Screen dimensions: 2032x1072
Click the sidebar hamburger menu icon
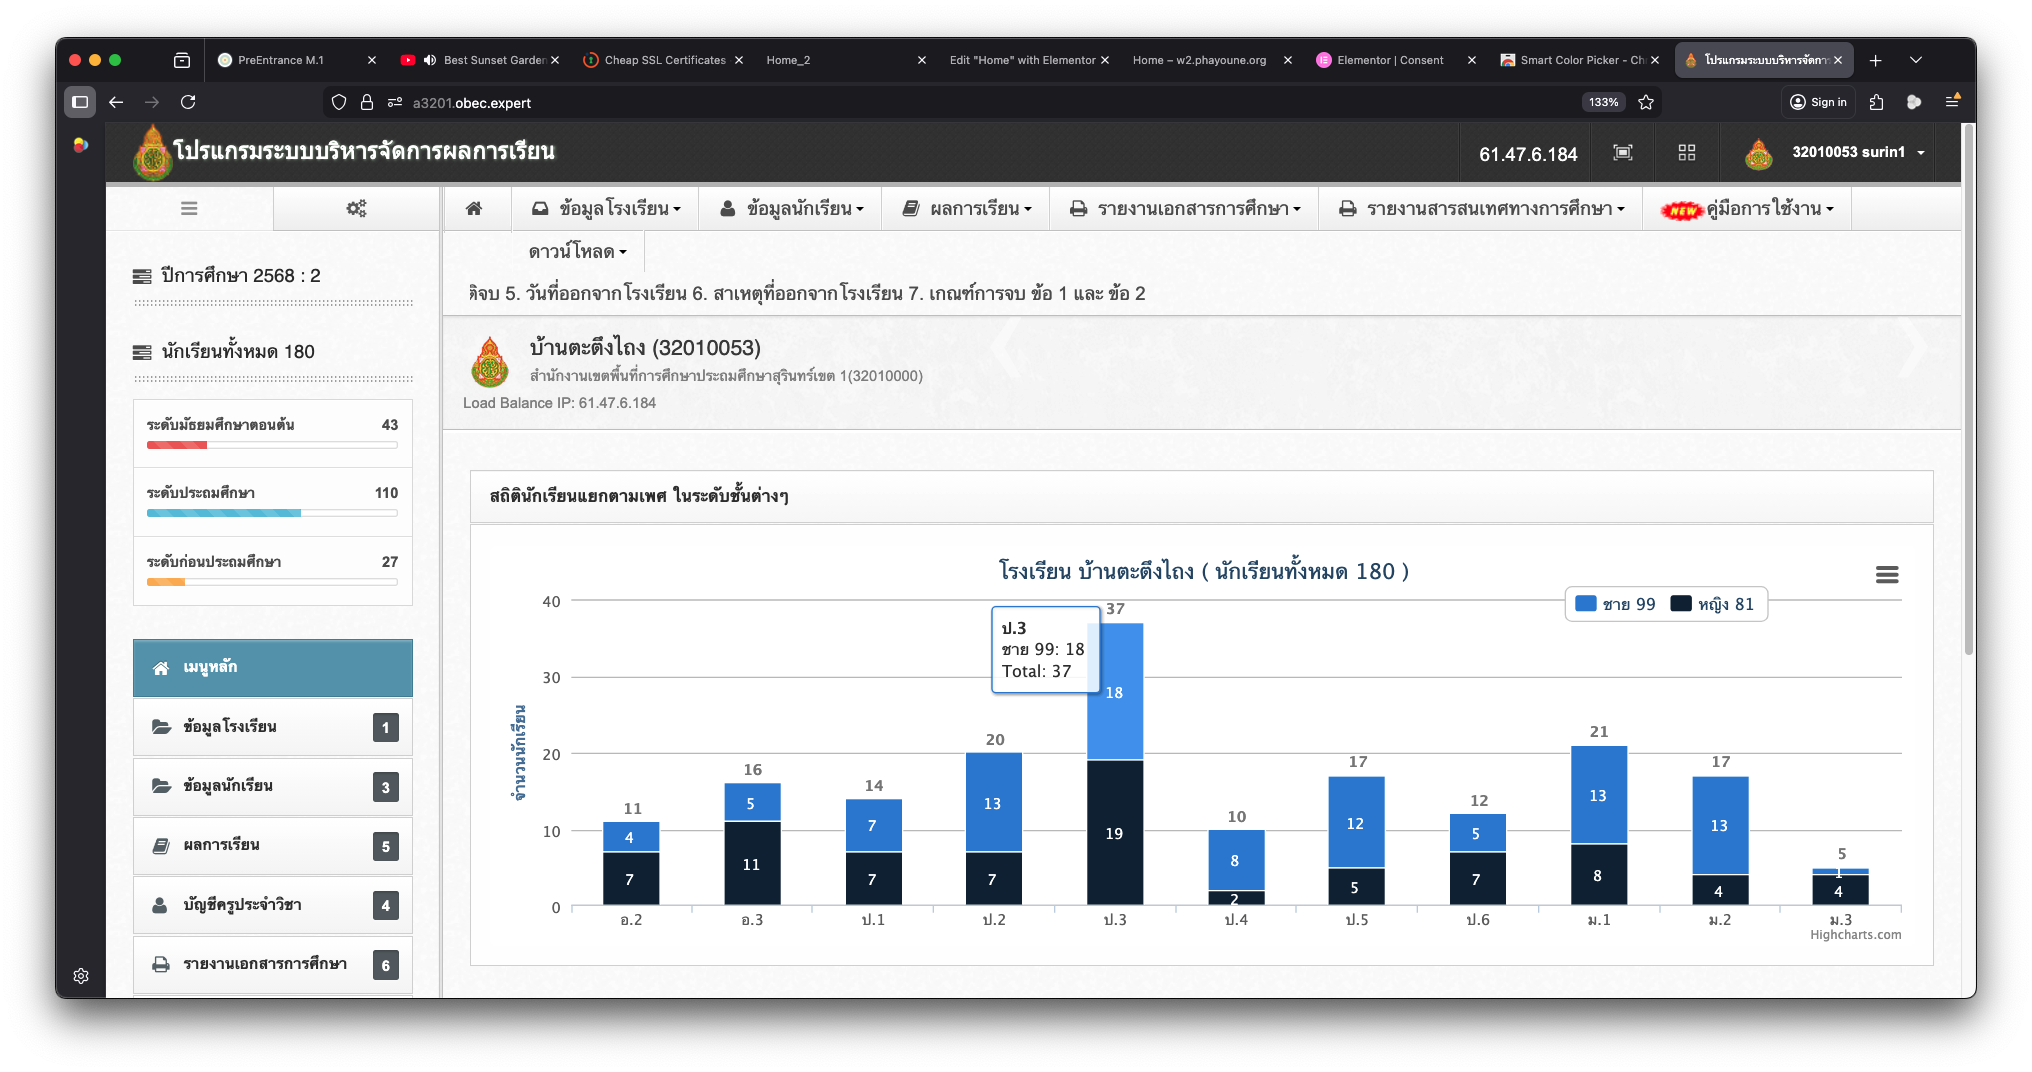pyautogui.click(x=189, y=208)
